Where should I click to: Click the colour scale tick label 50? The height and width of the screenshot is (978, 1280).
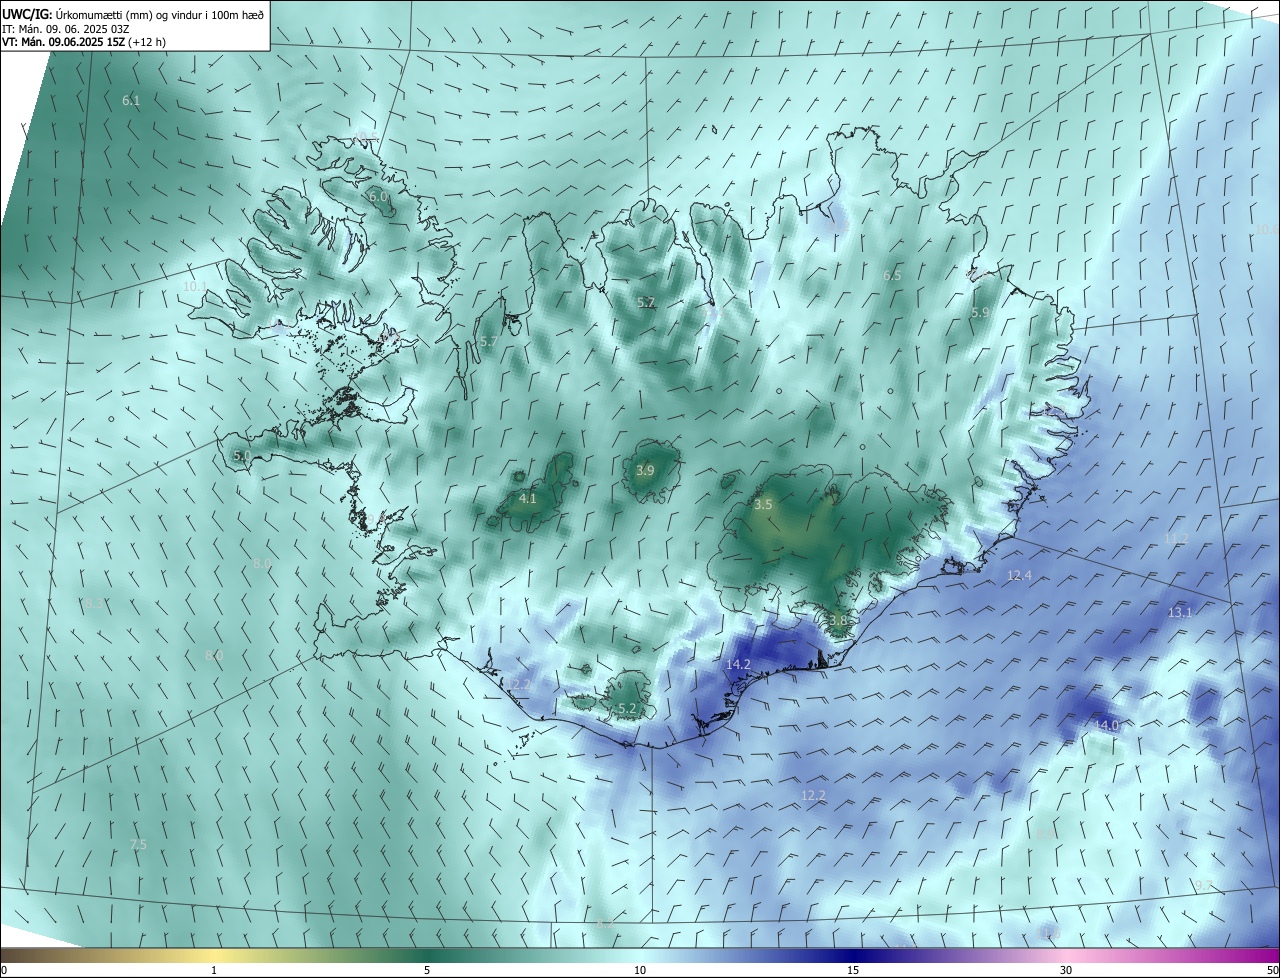(x=1272, y=971)
